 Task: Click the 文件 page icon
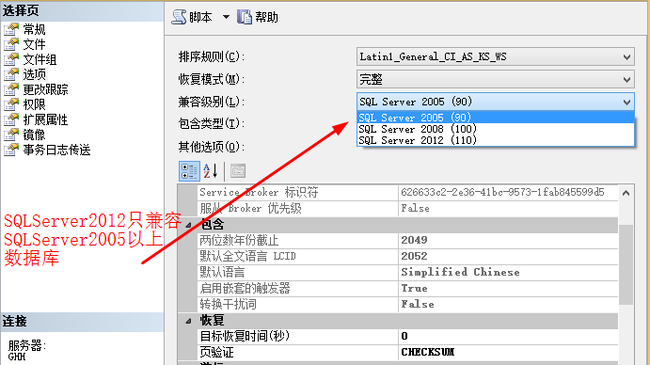click(x=12, y=44)
